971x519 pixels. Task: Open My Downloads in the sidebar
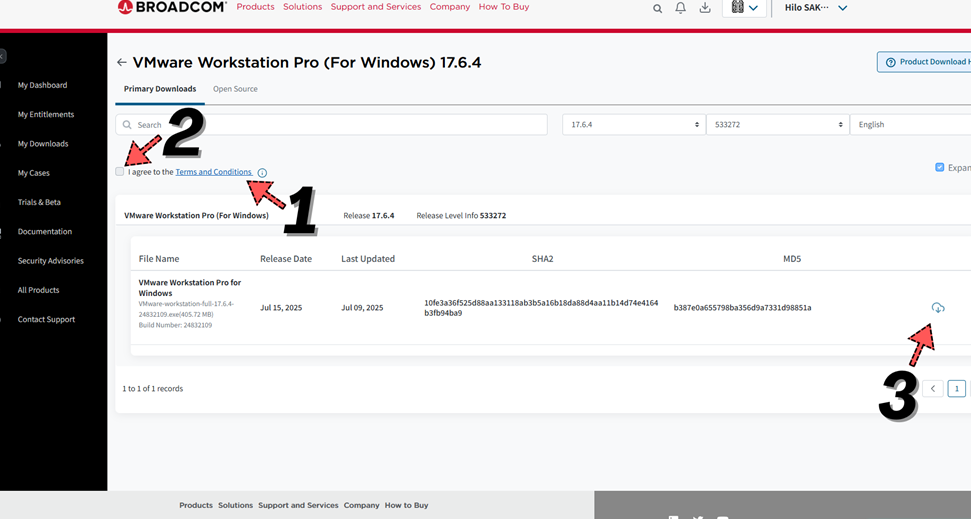click(43, 144)
